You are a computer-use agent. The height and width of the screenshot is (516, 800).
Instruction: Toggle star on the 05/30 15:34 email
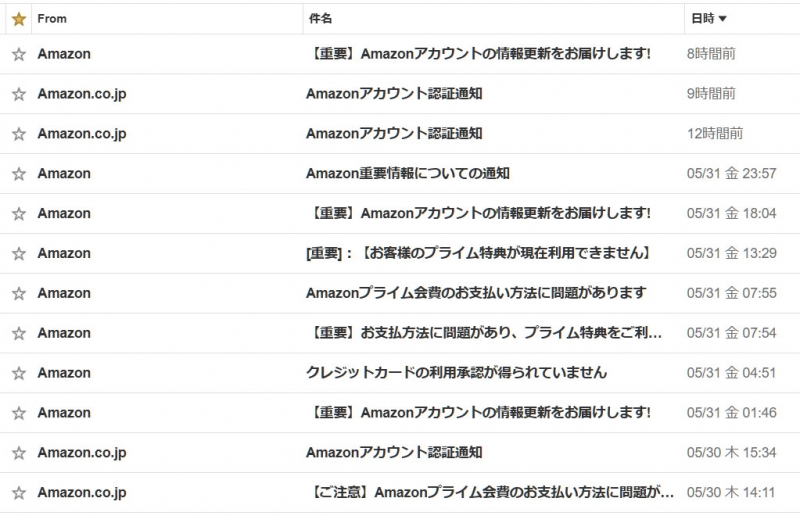[x=18, y=453]
